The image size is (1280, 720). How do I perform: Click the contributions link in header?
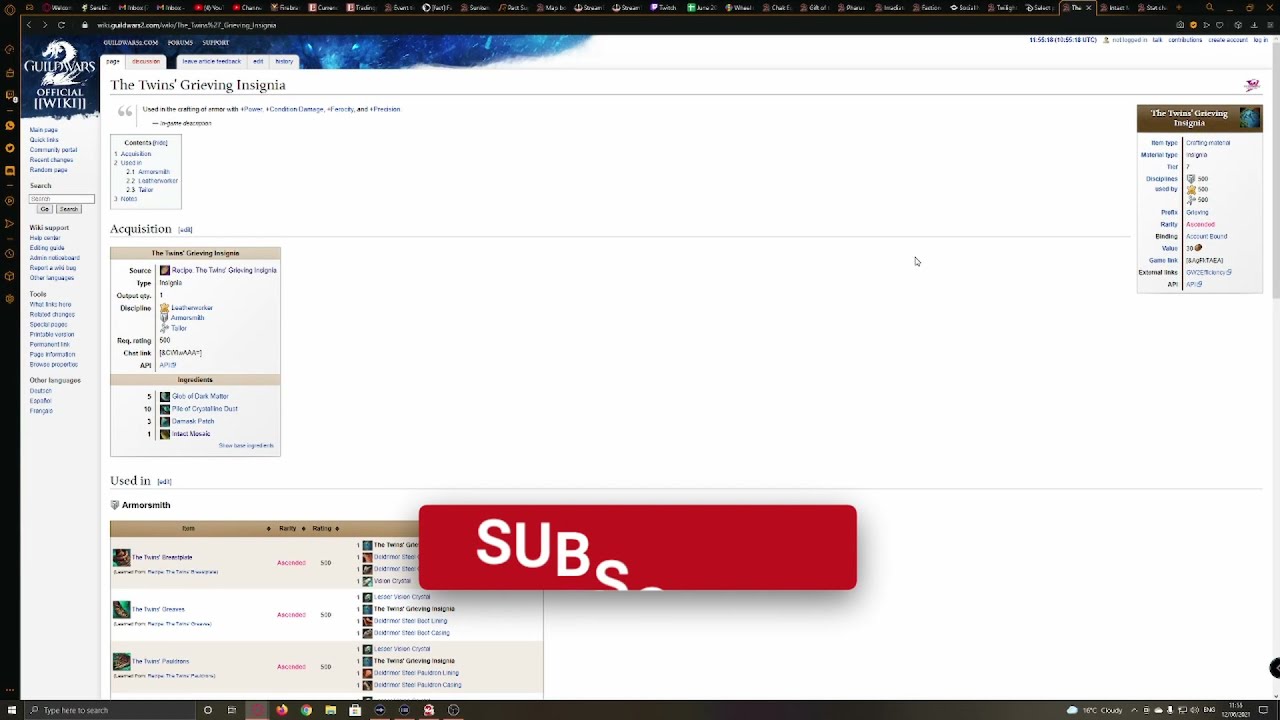point(1185,40)
